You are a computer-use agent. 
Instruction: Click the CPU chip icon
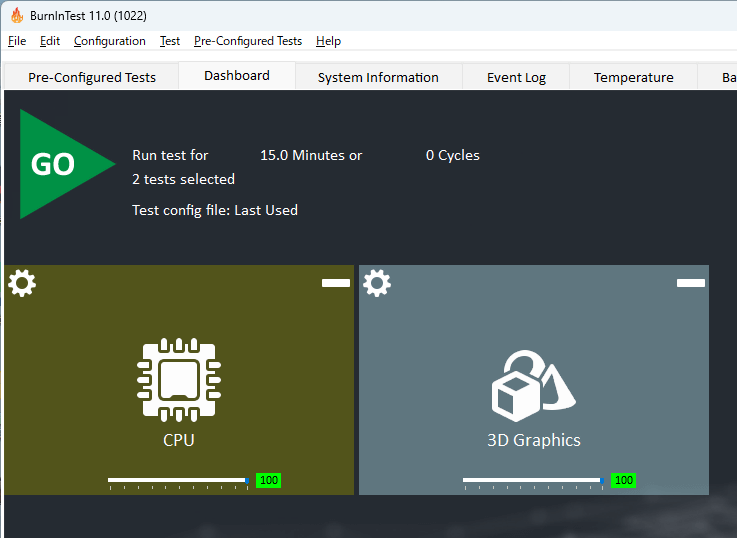tap(179, 380)
